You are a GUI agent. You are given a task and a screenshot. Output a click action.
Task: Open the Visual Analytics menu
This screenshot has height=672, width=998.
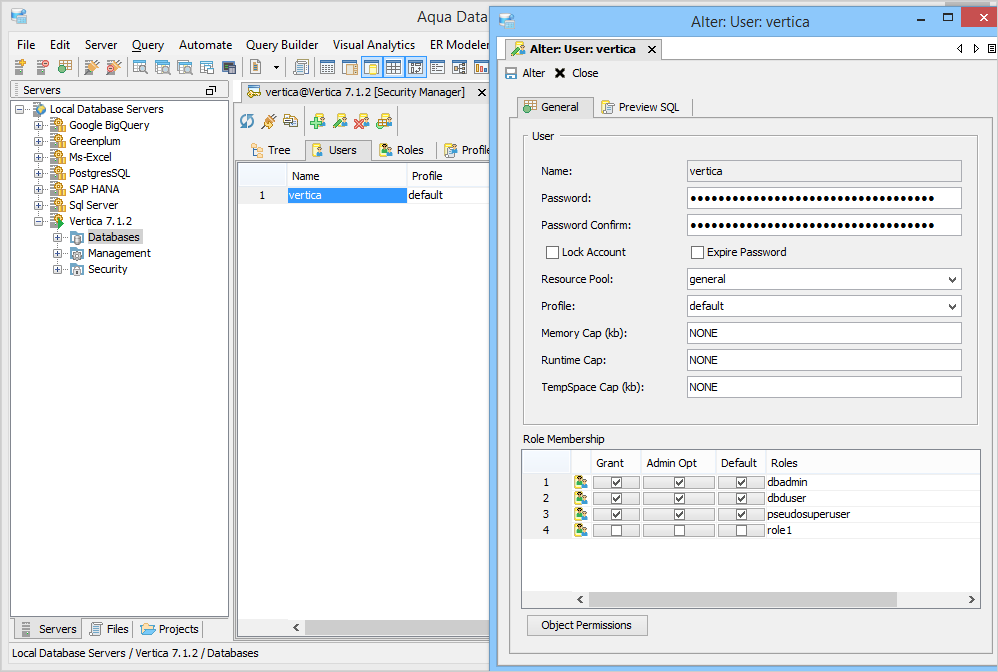[x=374, y=45]
